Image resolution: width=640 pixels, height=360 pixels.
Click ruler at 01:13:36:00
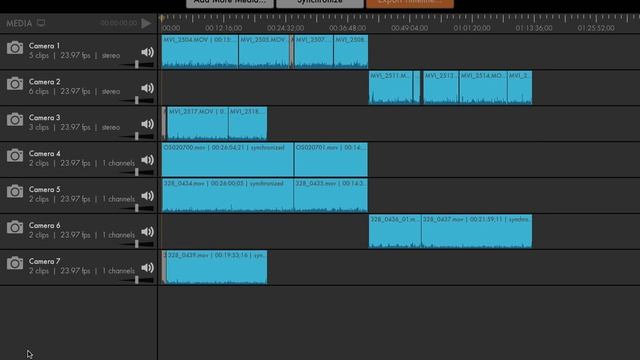click(534, 28)
